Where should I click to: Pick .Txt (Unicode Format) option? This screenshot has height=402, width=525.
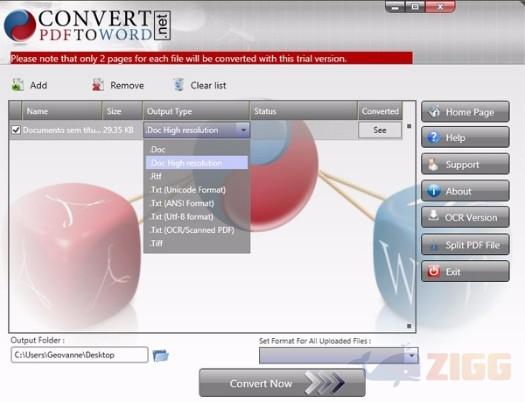point(197,190)
